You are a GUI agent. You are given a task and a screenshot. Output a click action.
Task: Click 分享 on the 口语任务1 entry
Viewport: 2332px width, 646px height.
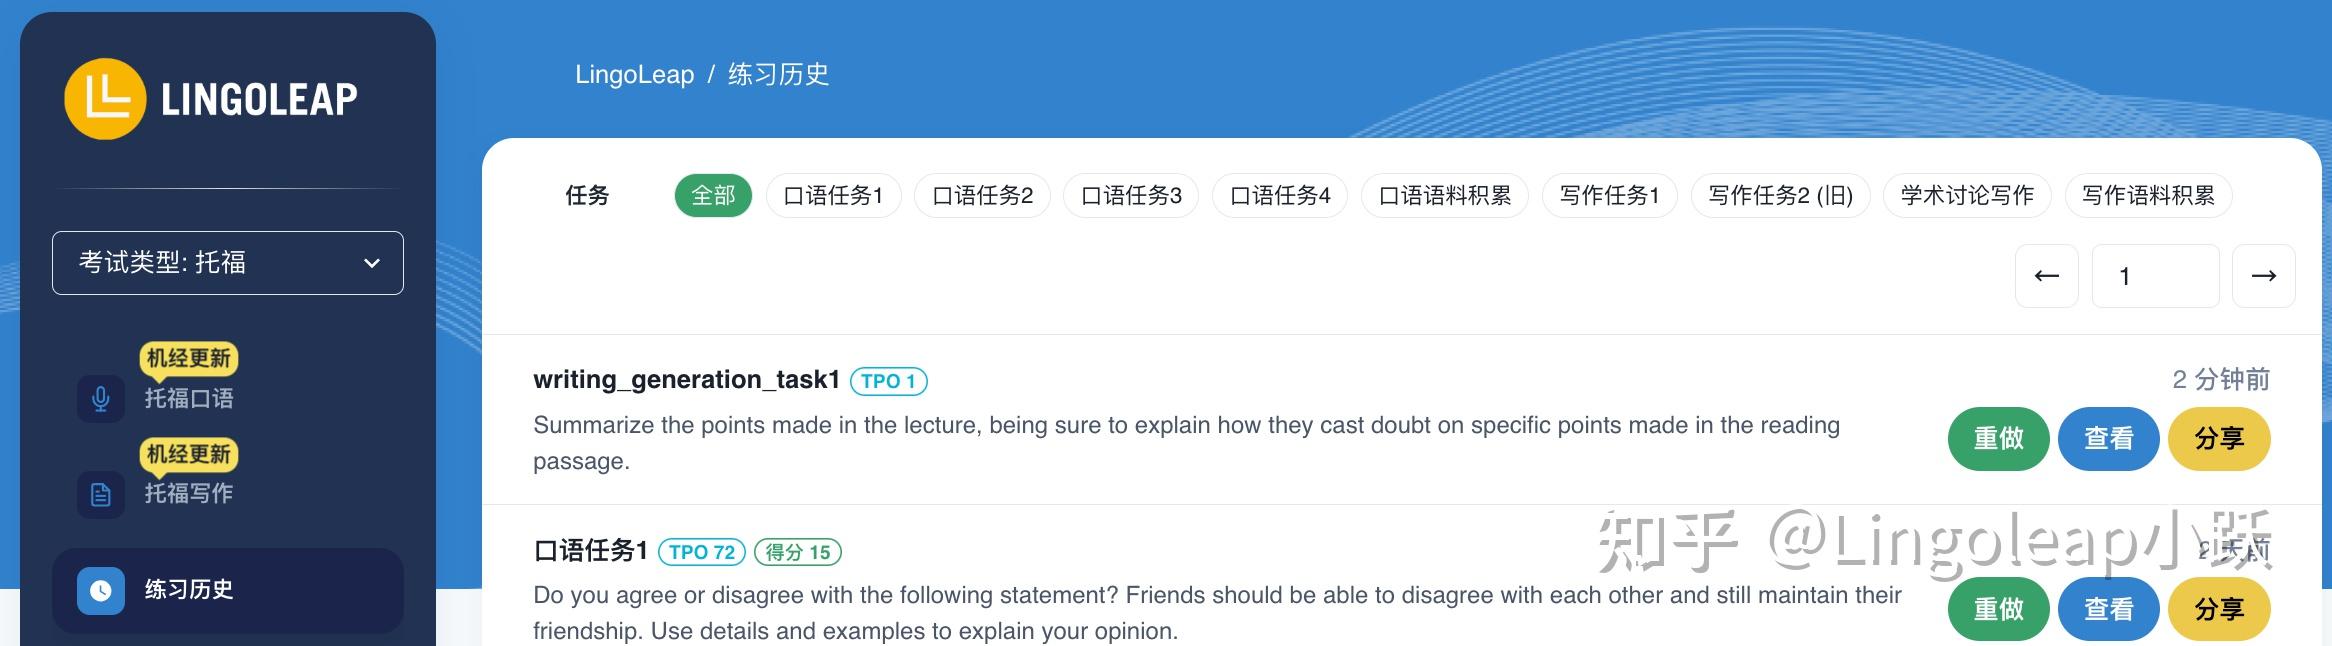(x=2219, y=608)
